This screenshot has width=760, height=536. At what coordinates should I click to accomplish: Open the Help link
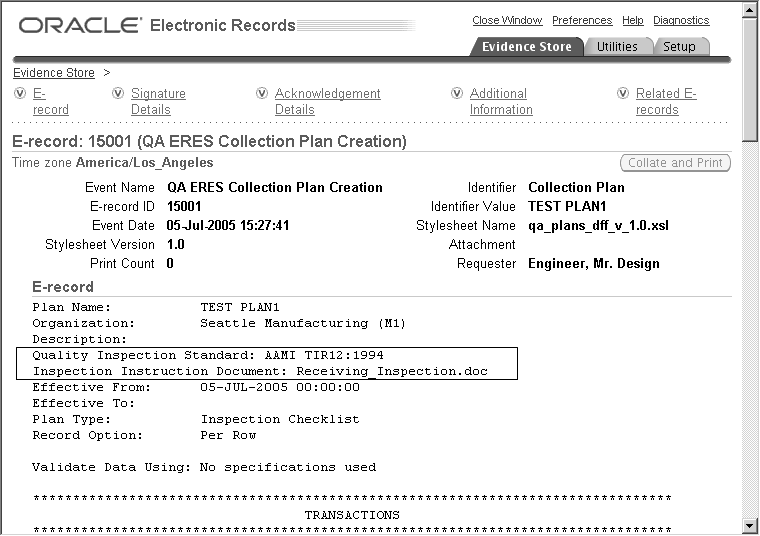click(x=633, y=20)
